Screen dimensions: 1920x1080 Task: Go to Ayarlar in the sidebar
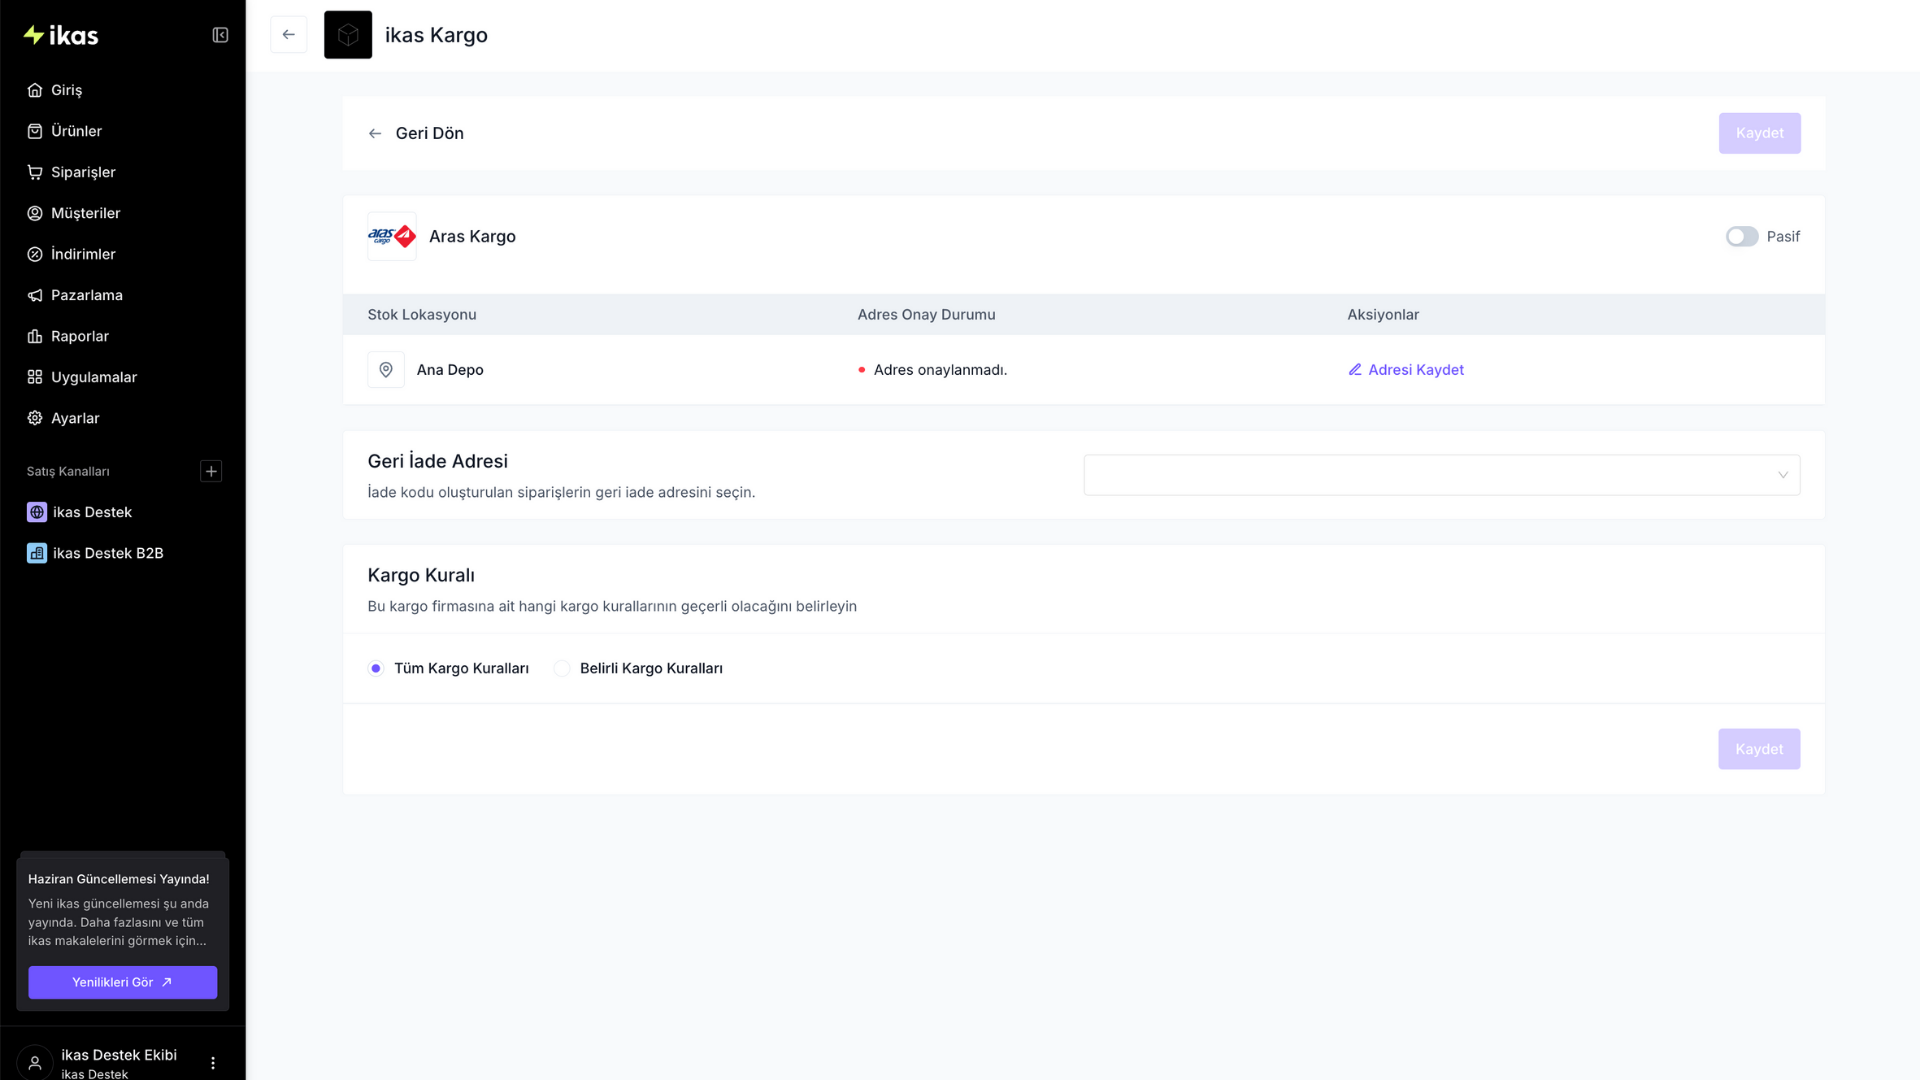75,418
